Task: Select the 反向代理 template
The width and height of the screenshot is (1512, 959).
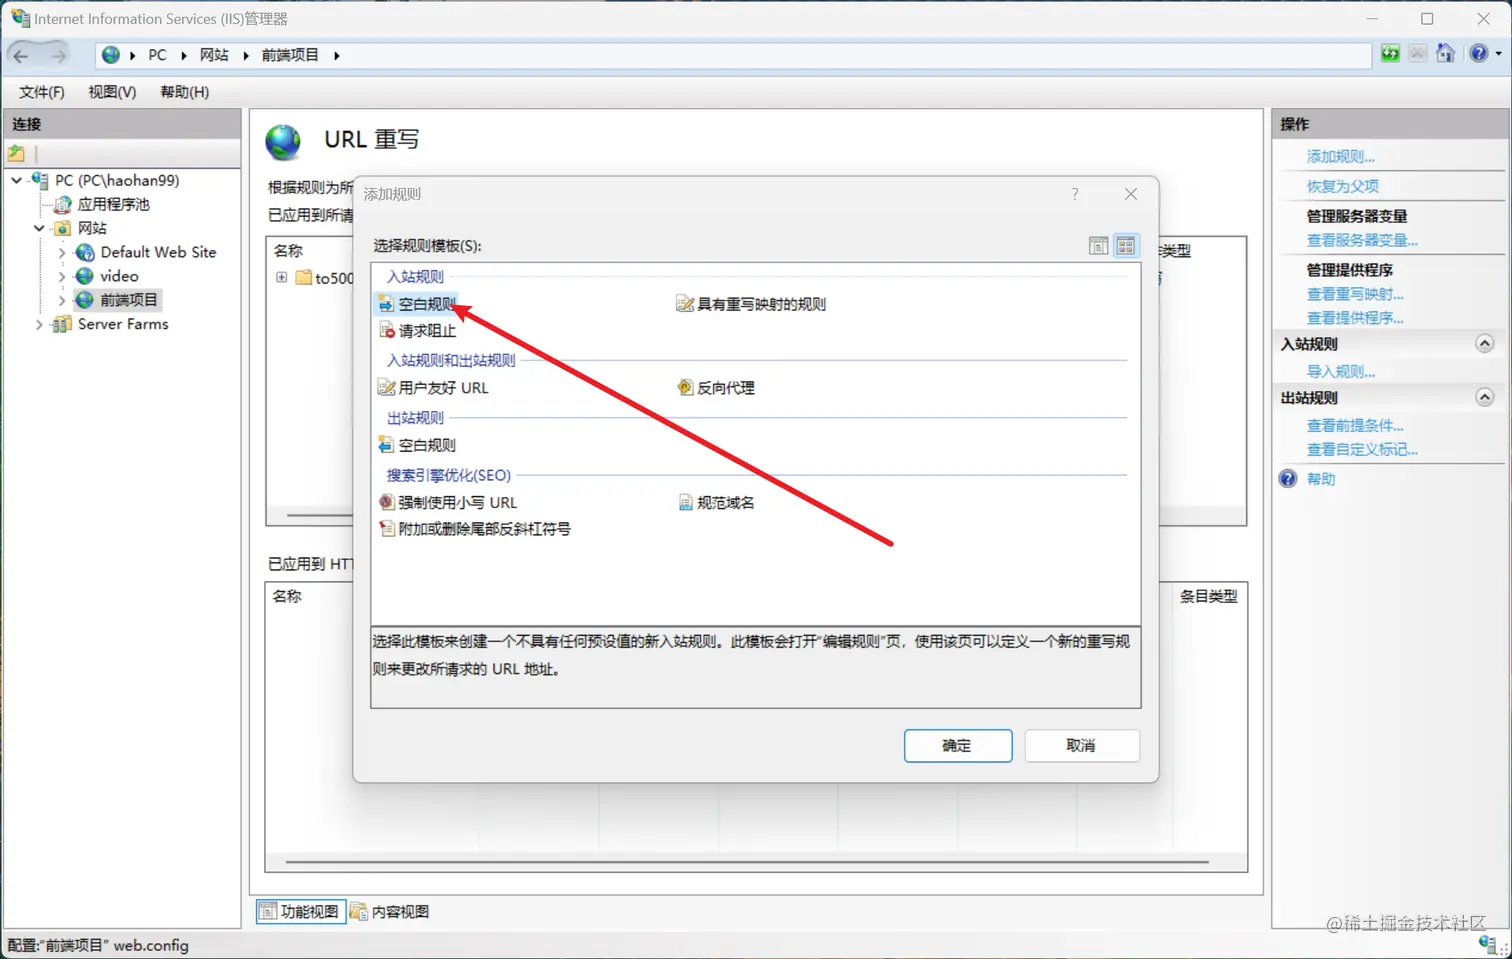Action: coord(716,388)
